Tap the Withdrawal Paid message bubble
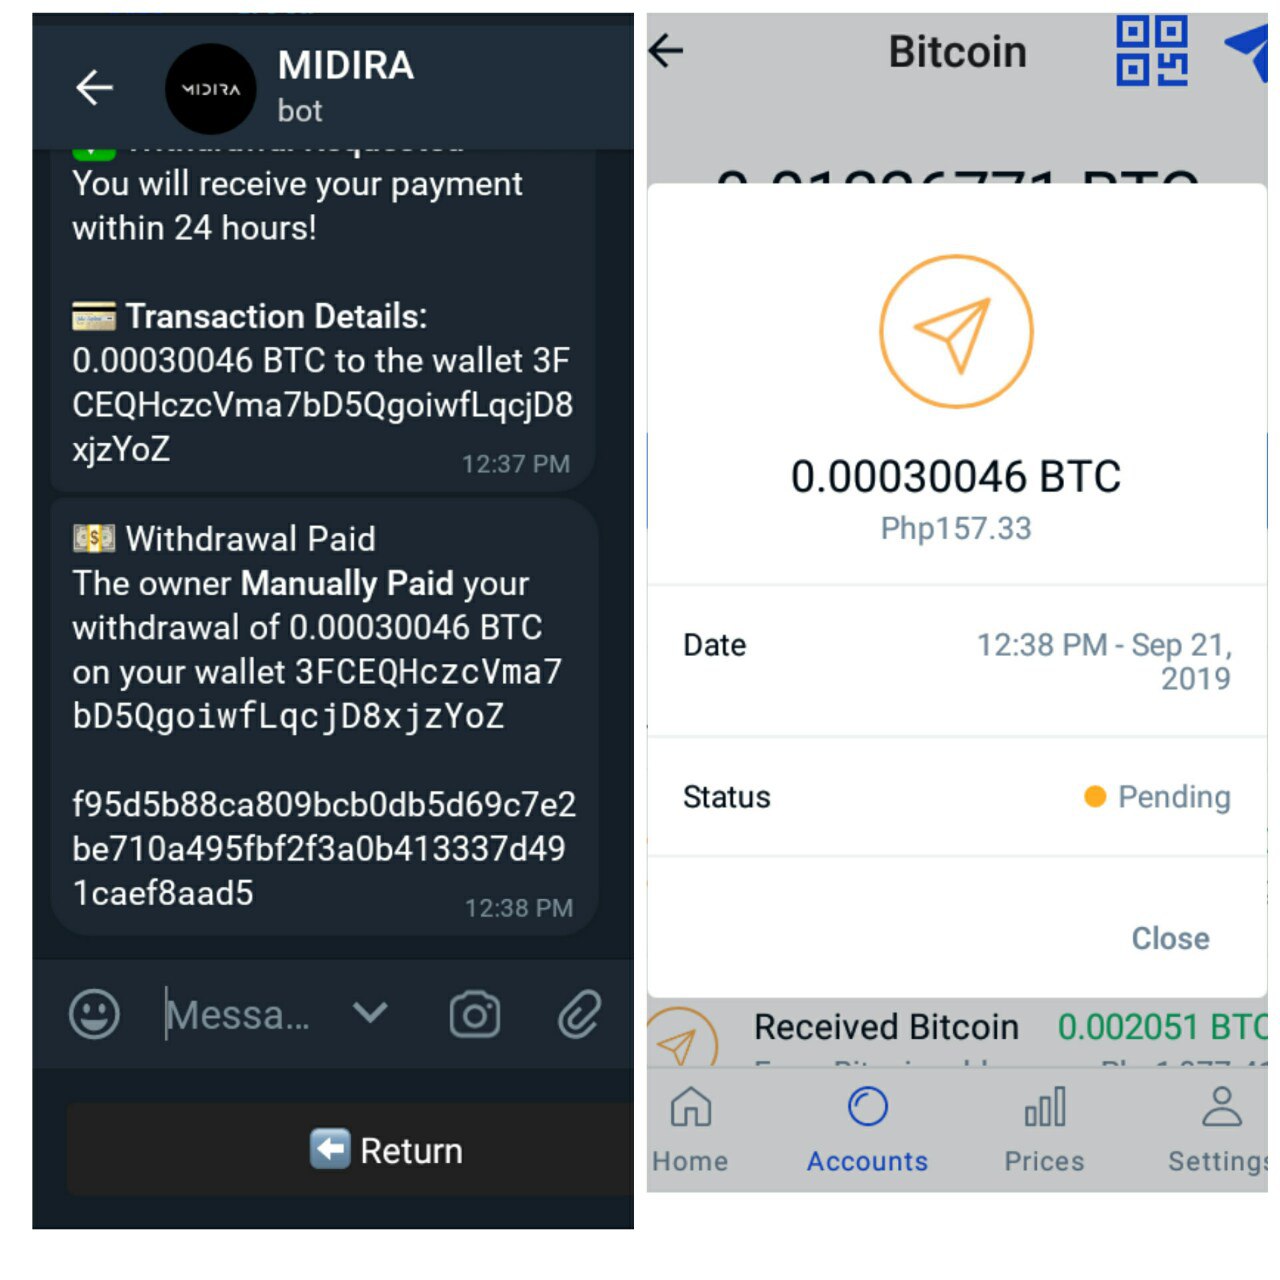The width and height of the screenshot is (1280, 1280). (x=324, y=716)
